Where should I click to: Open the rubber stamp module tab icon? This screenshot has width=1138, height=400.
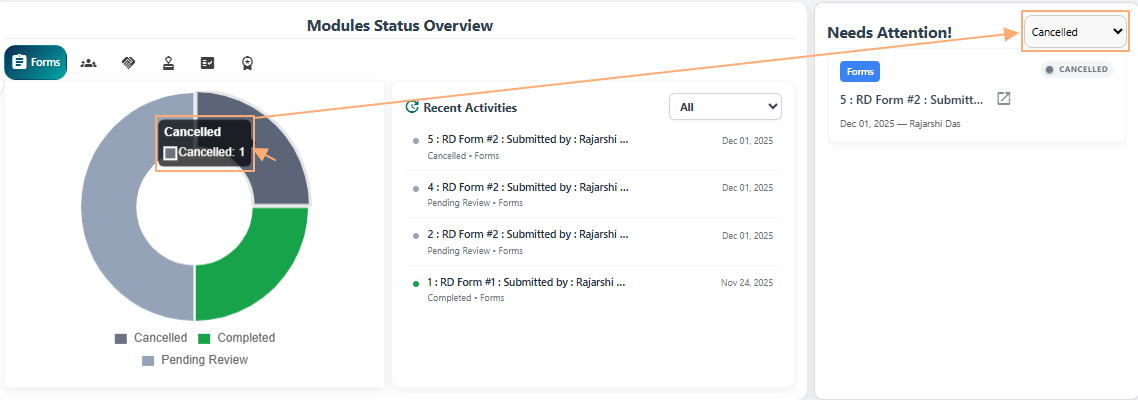pyautogui.click(x=168, y=63)
